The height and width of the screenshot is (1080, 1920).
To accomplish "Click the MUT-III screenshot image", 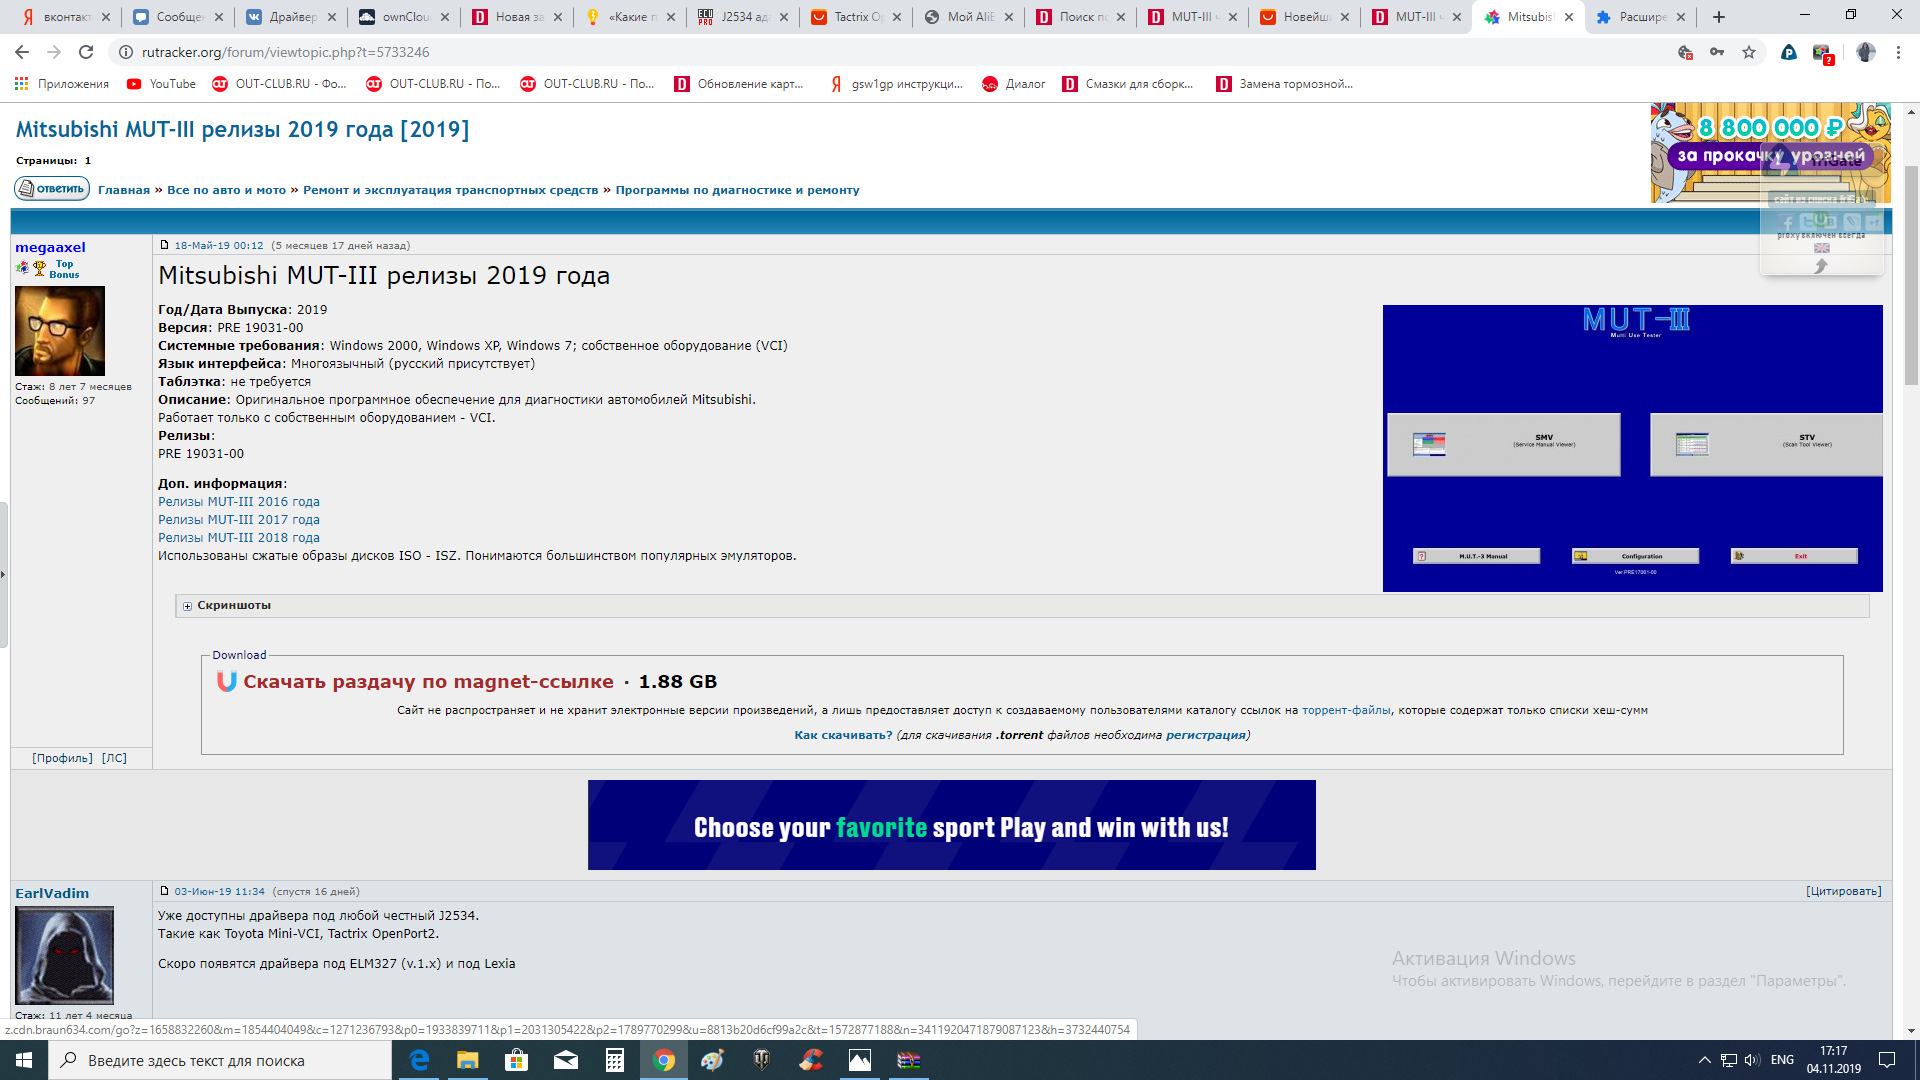I will [x=1632, y=448].
